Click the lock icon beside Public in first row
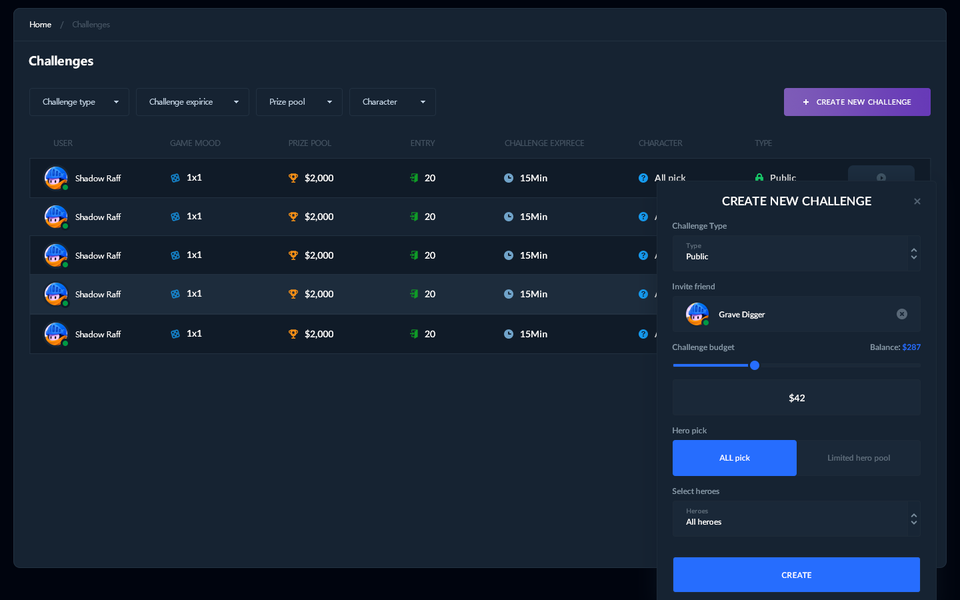This screenshot has width=960, height=600. [759, 178]
